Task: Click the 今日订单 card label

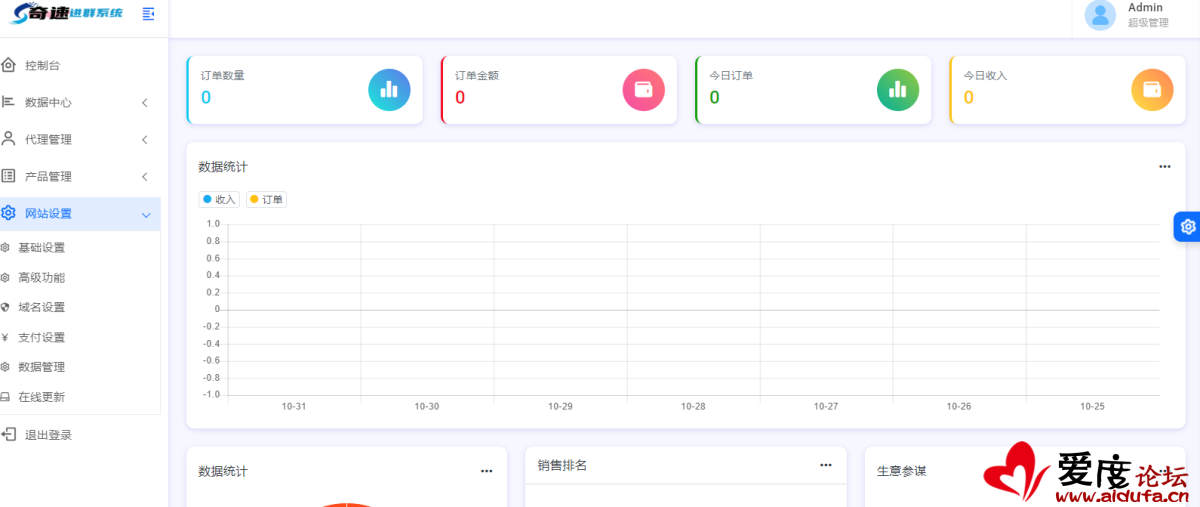Action: point(731,75)
